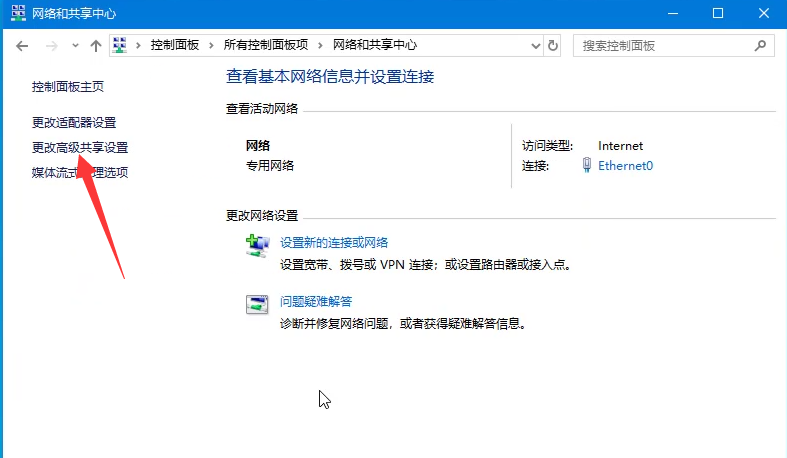Open 设置新的连接或网络 link
Viewport: 787px width, 458px height.
pos(334,243)
